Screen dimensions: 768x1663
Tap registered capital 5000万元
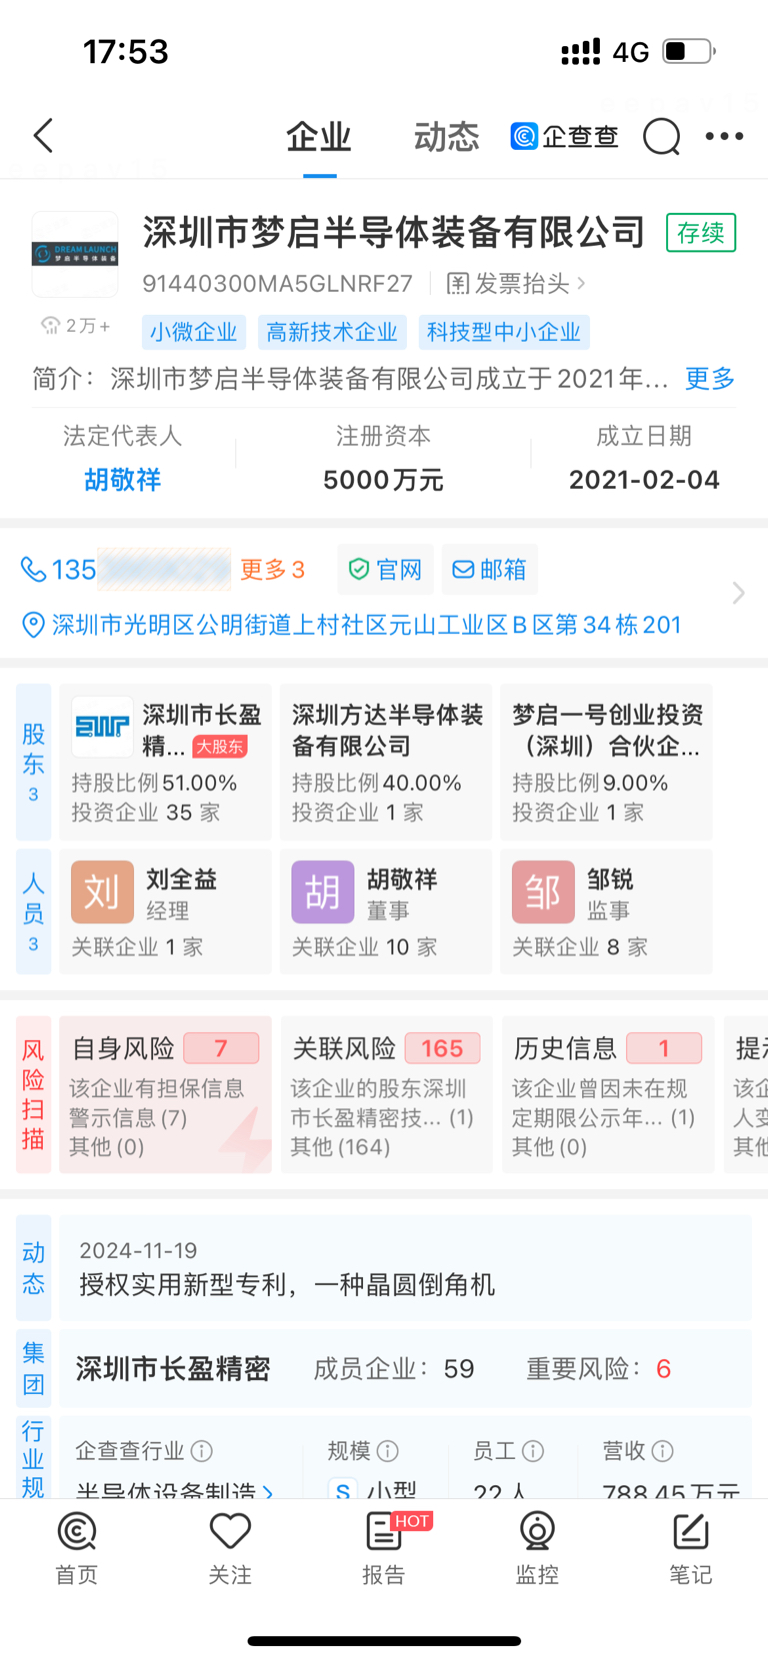coord(383,480)
